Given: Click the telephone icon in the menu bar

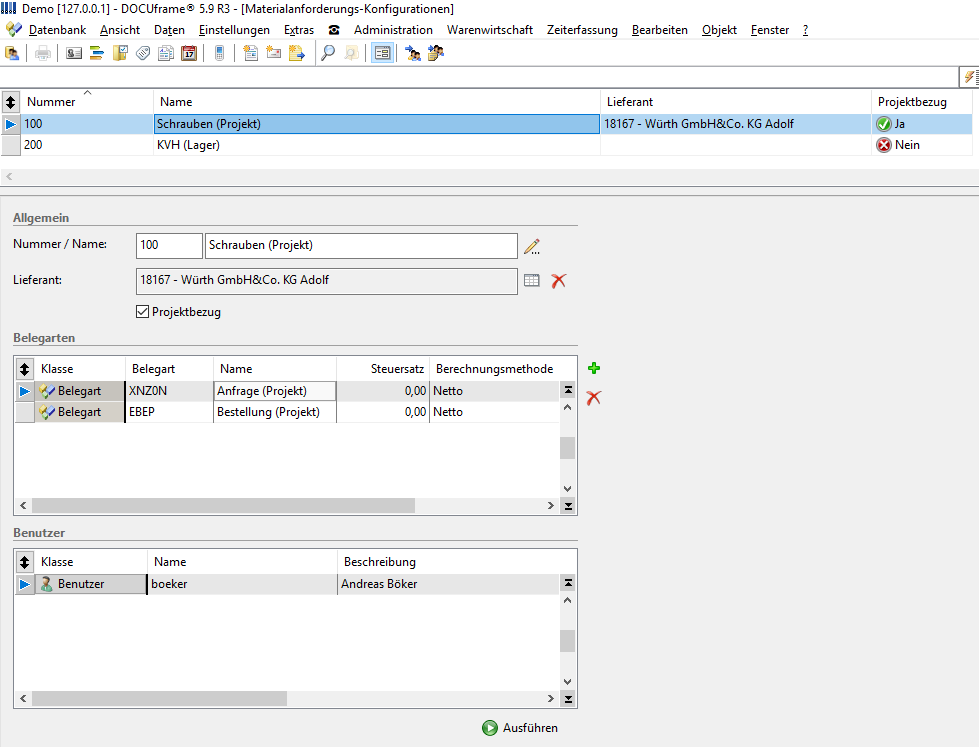Looking at the screenshot, I should 334,30.
